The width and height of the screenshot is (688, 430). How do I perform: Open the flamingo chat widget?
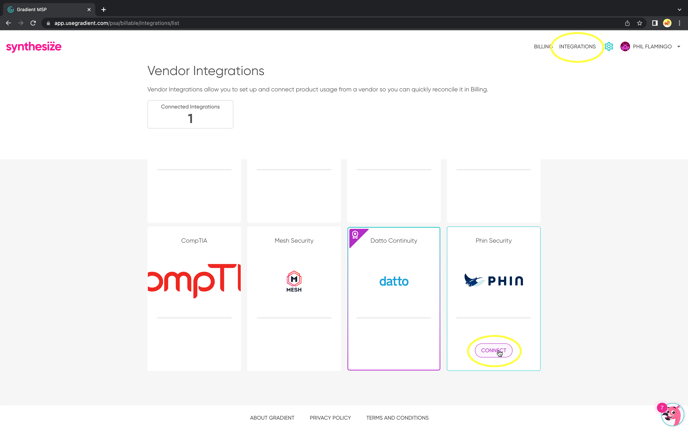click(671, 414)
